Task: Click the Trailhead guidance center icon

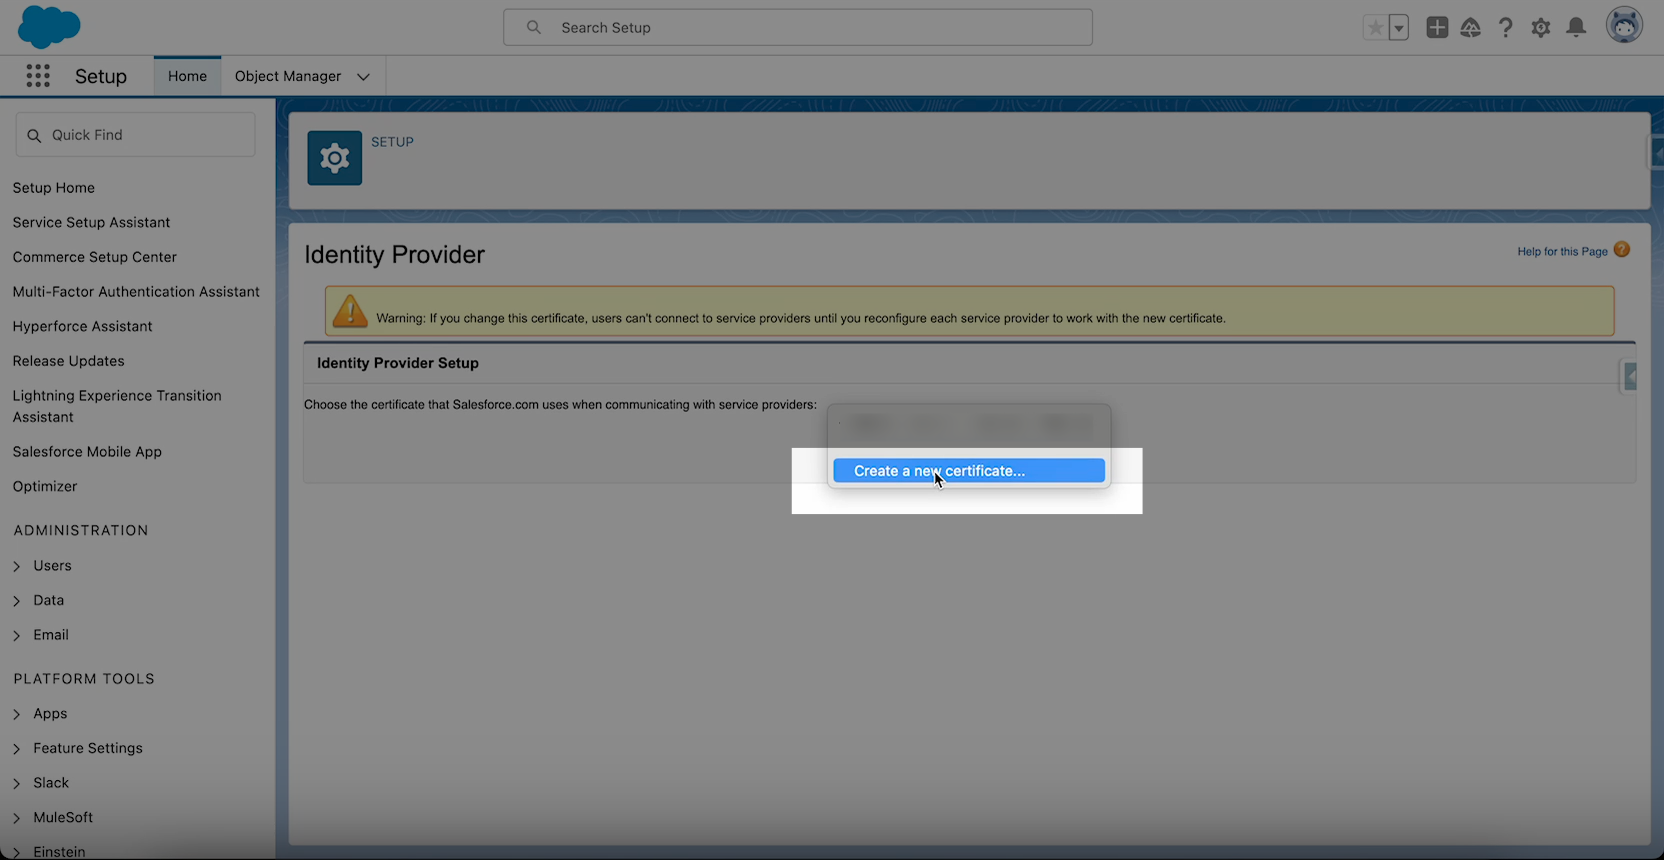Action: coord(1470,28)
